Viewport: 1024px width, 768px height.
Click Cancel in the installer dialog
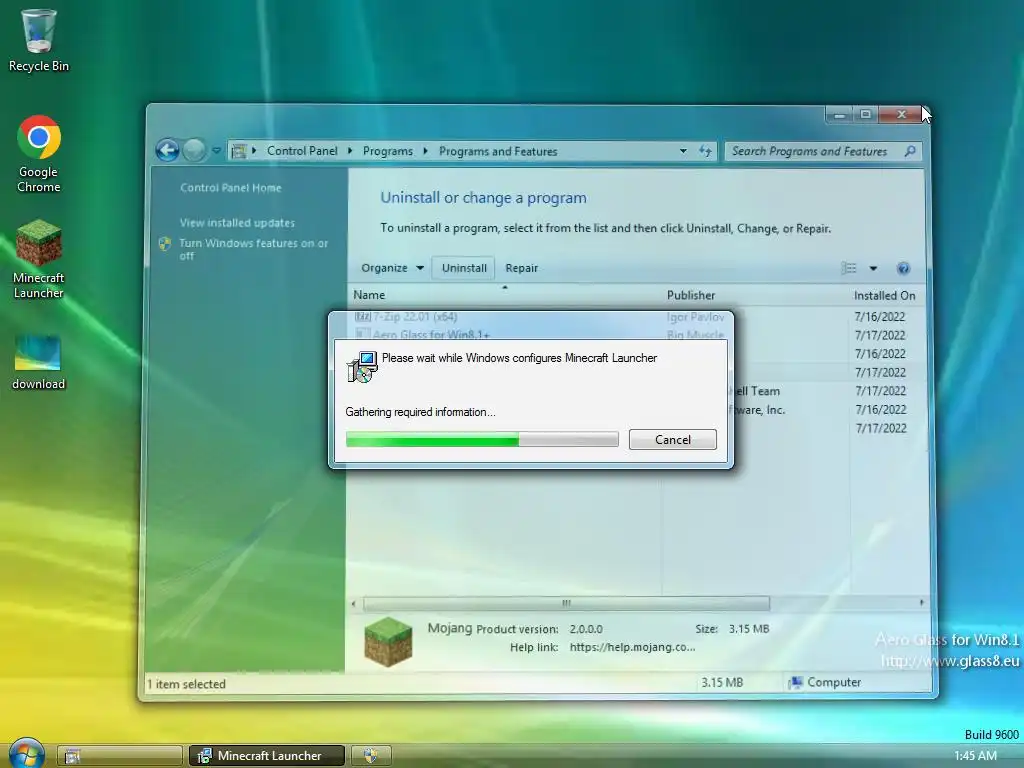coord(673,440)
